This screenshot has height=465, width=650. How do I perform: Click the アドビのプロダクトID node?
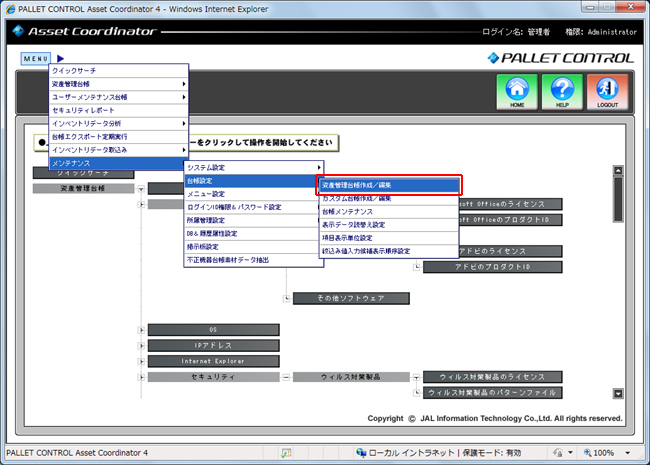tap(492, 267)
